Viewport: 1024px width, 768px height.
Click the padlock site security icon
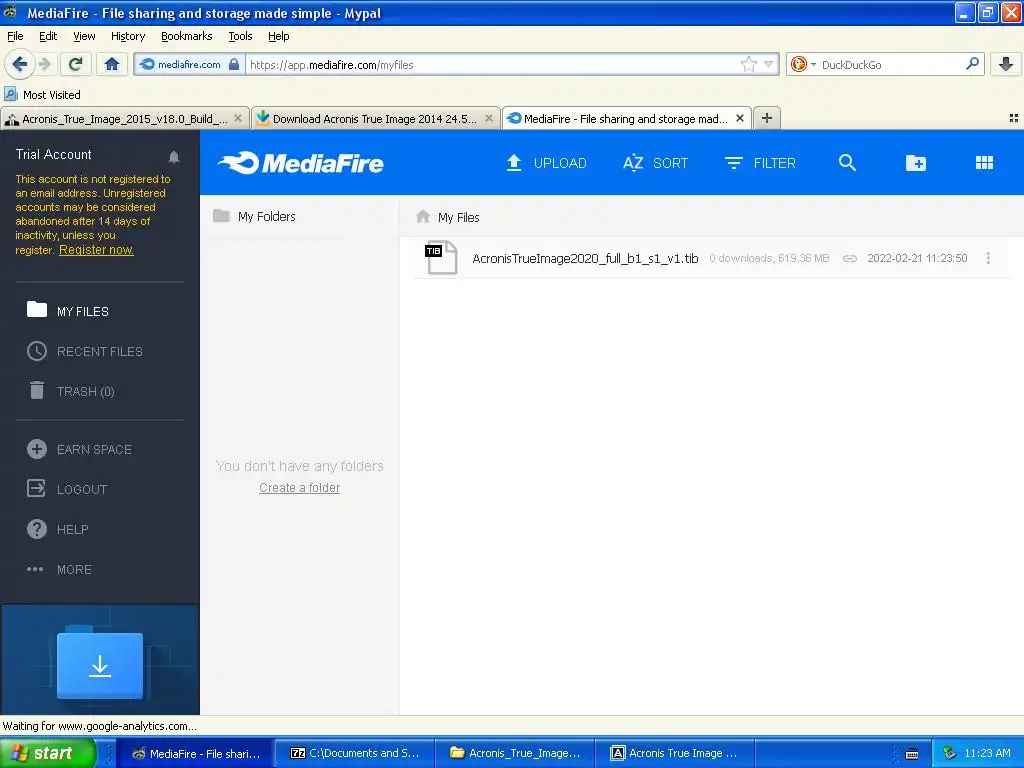point(234,64)
